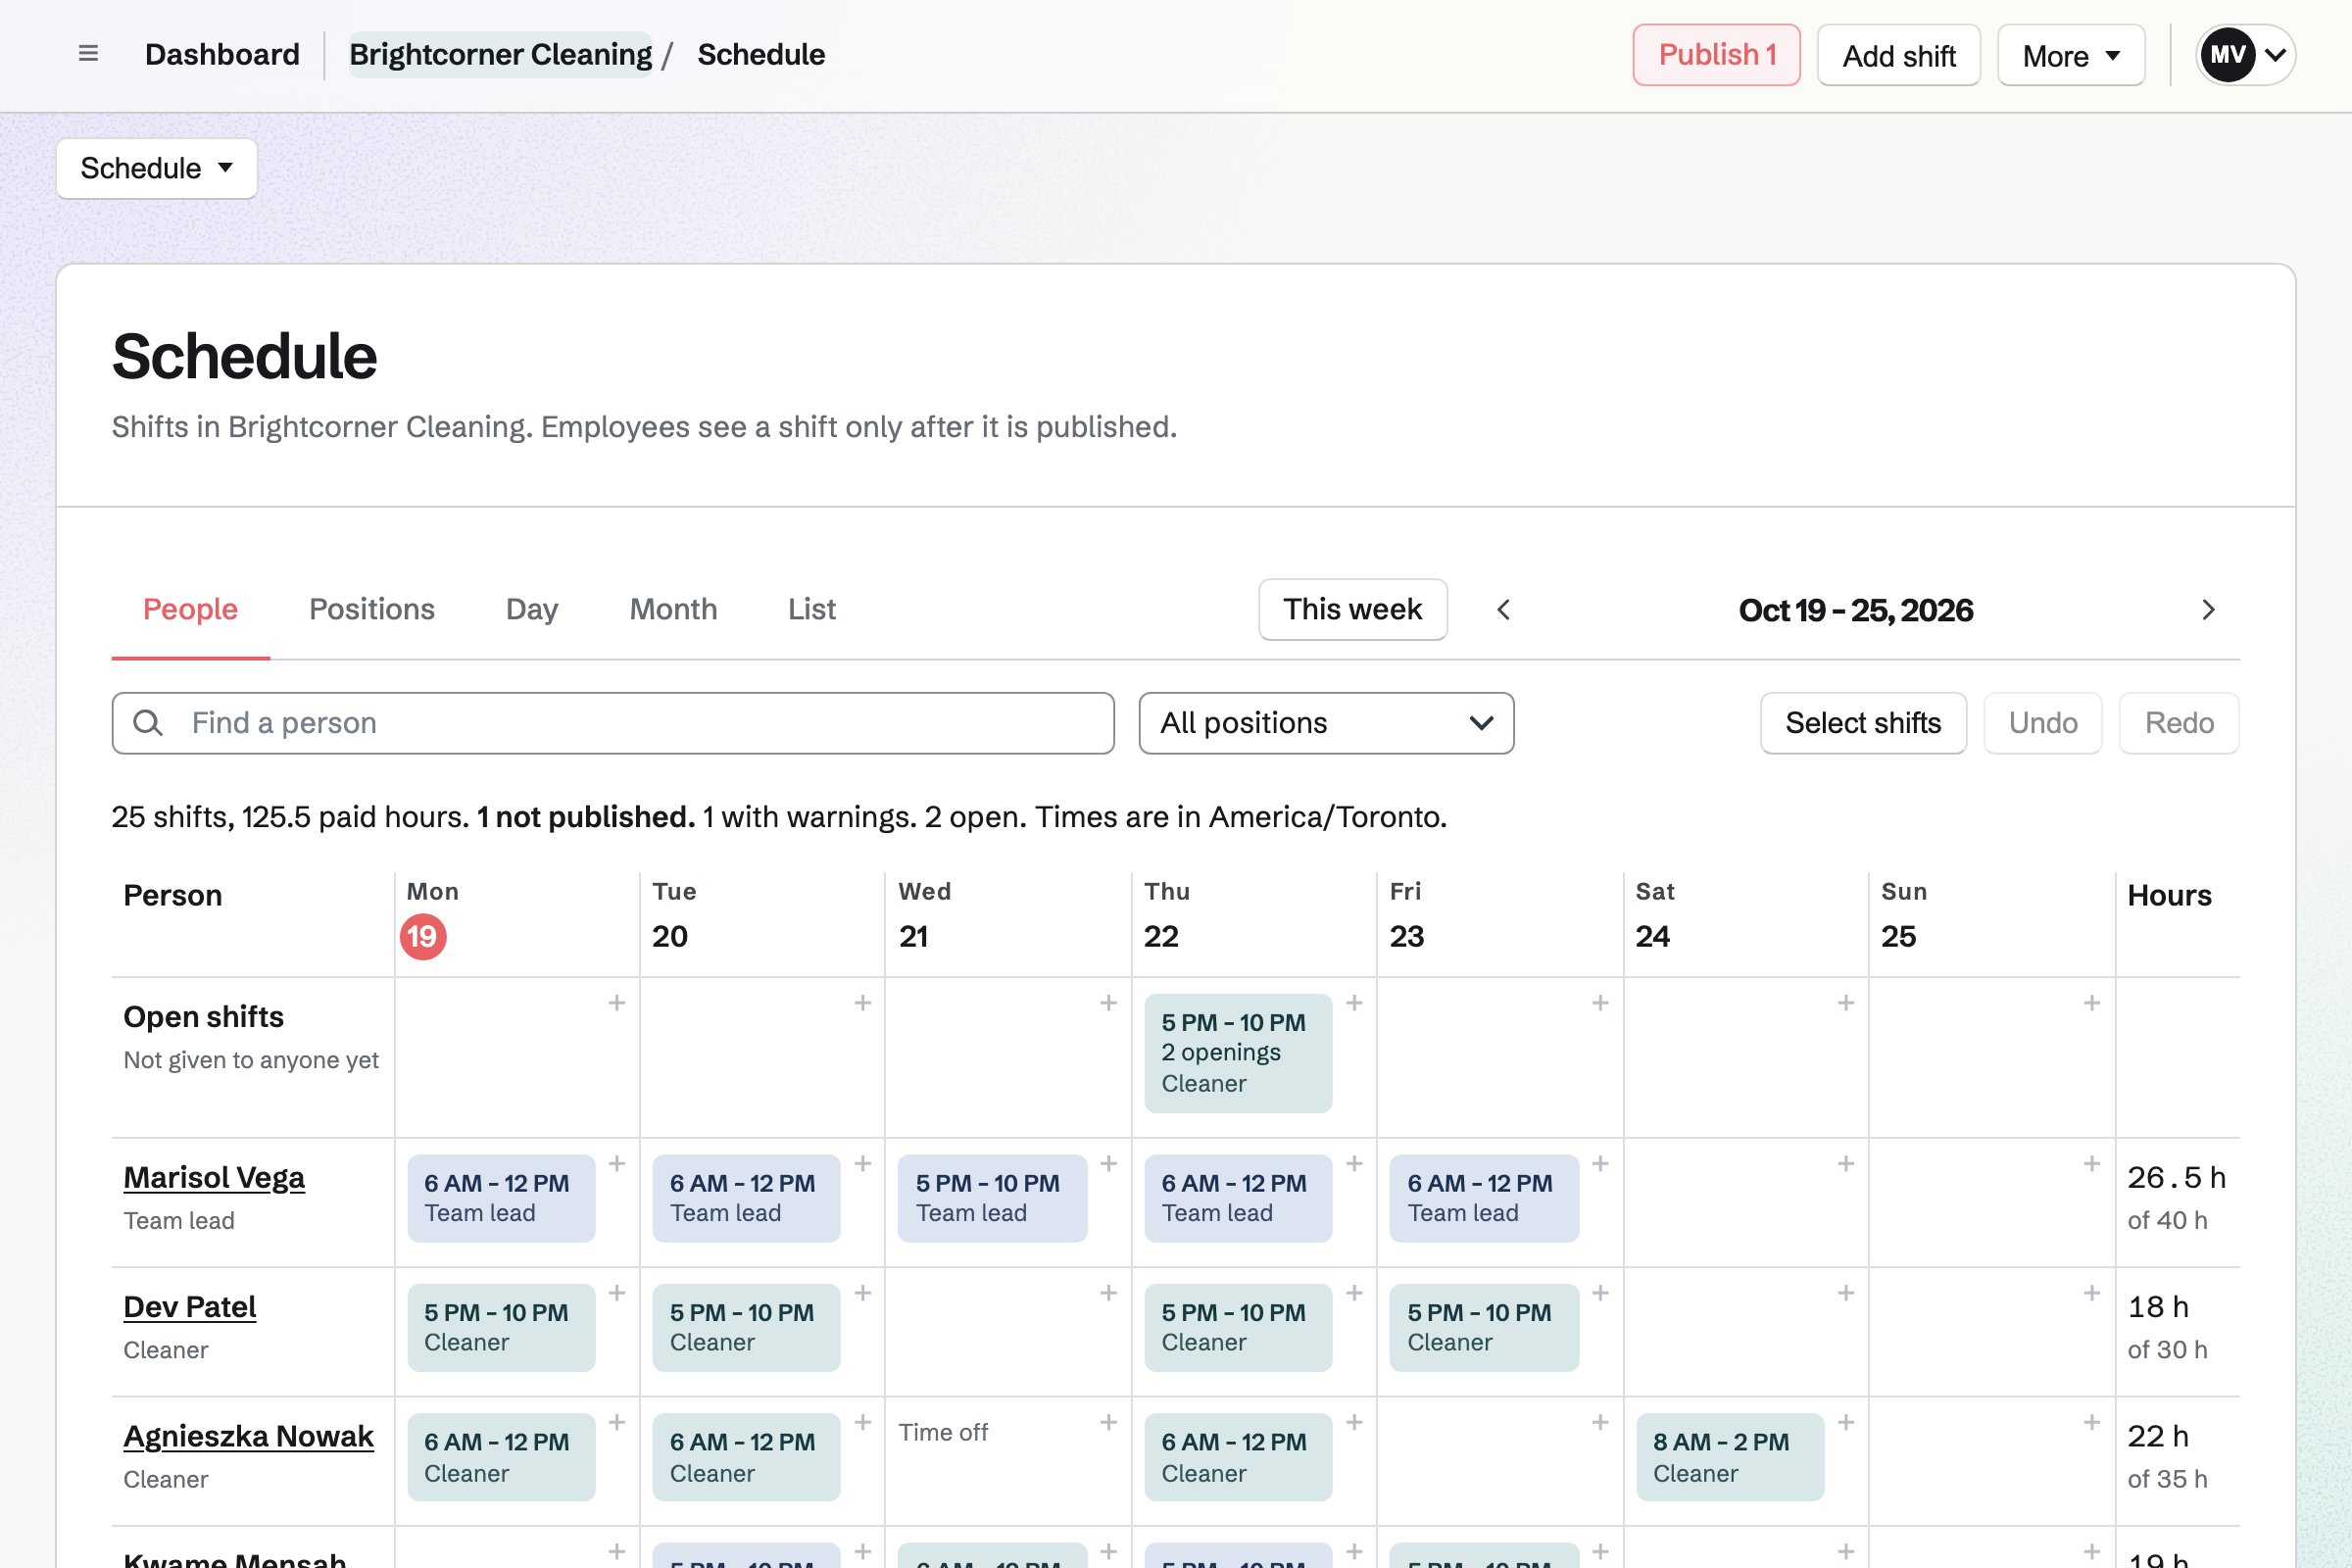Add shift for Dev Patel on Wednesday
The height and width of the screenshot is (1568, 2352).
pyautogui.click(x=1108, y=1293)
